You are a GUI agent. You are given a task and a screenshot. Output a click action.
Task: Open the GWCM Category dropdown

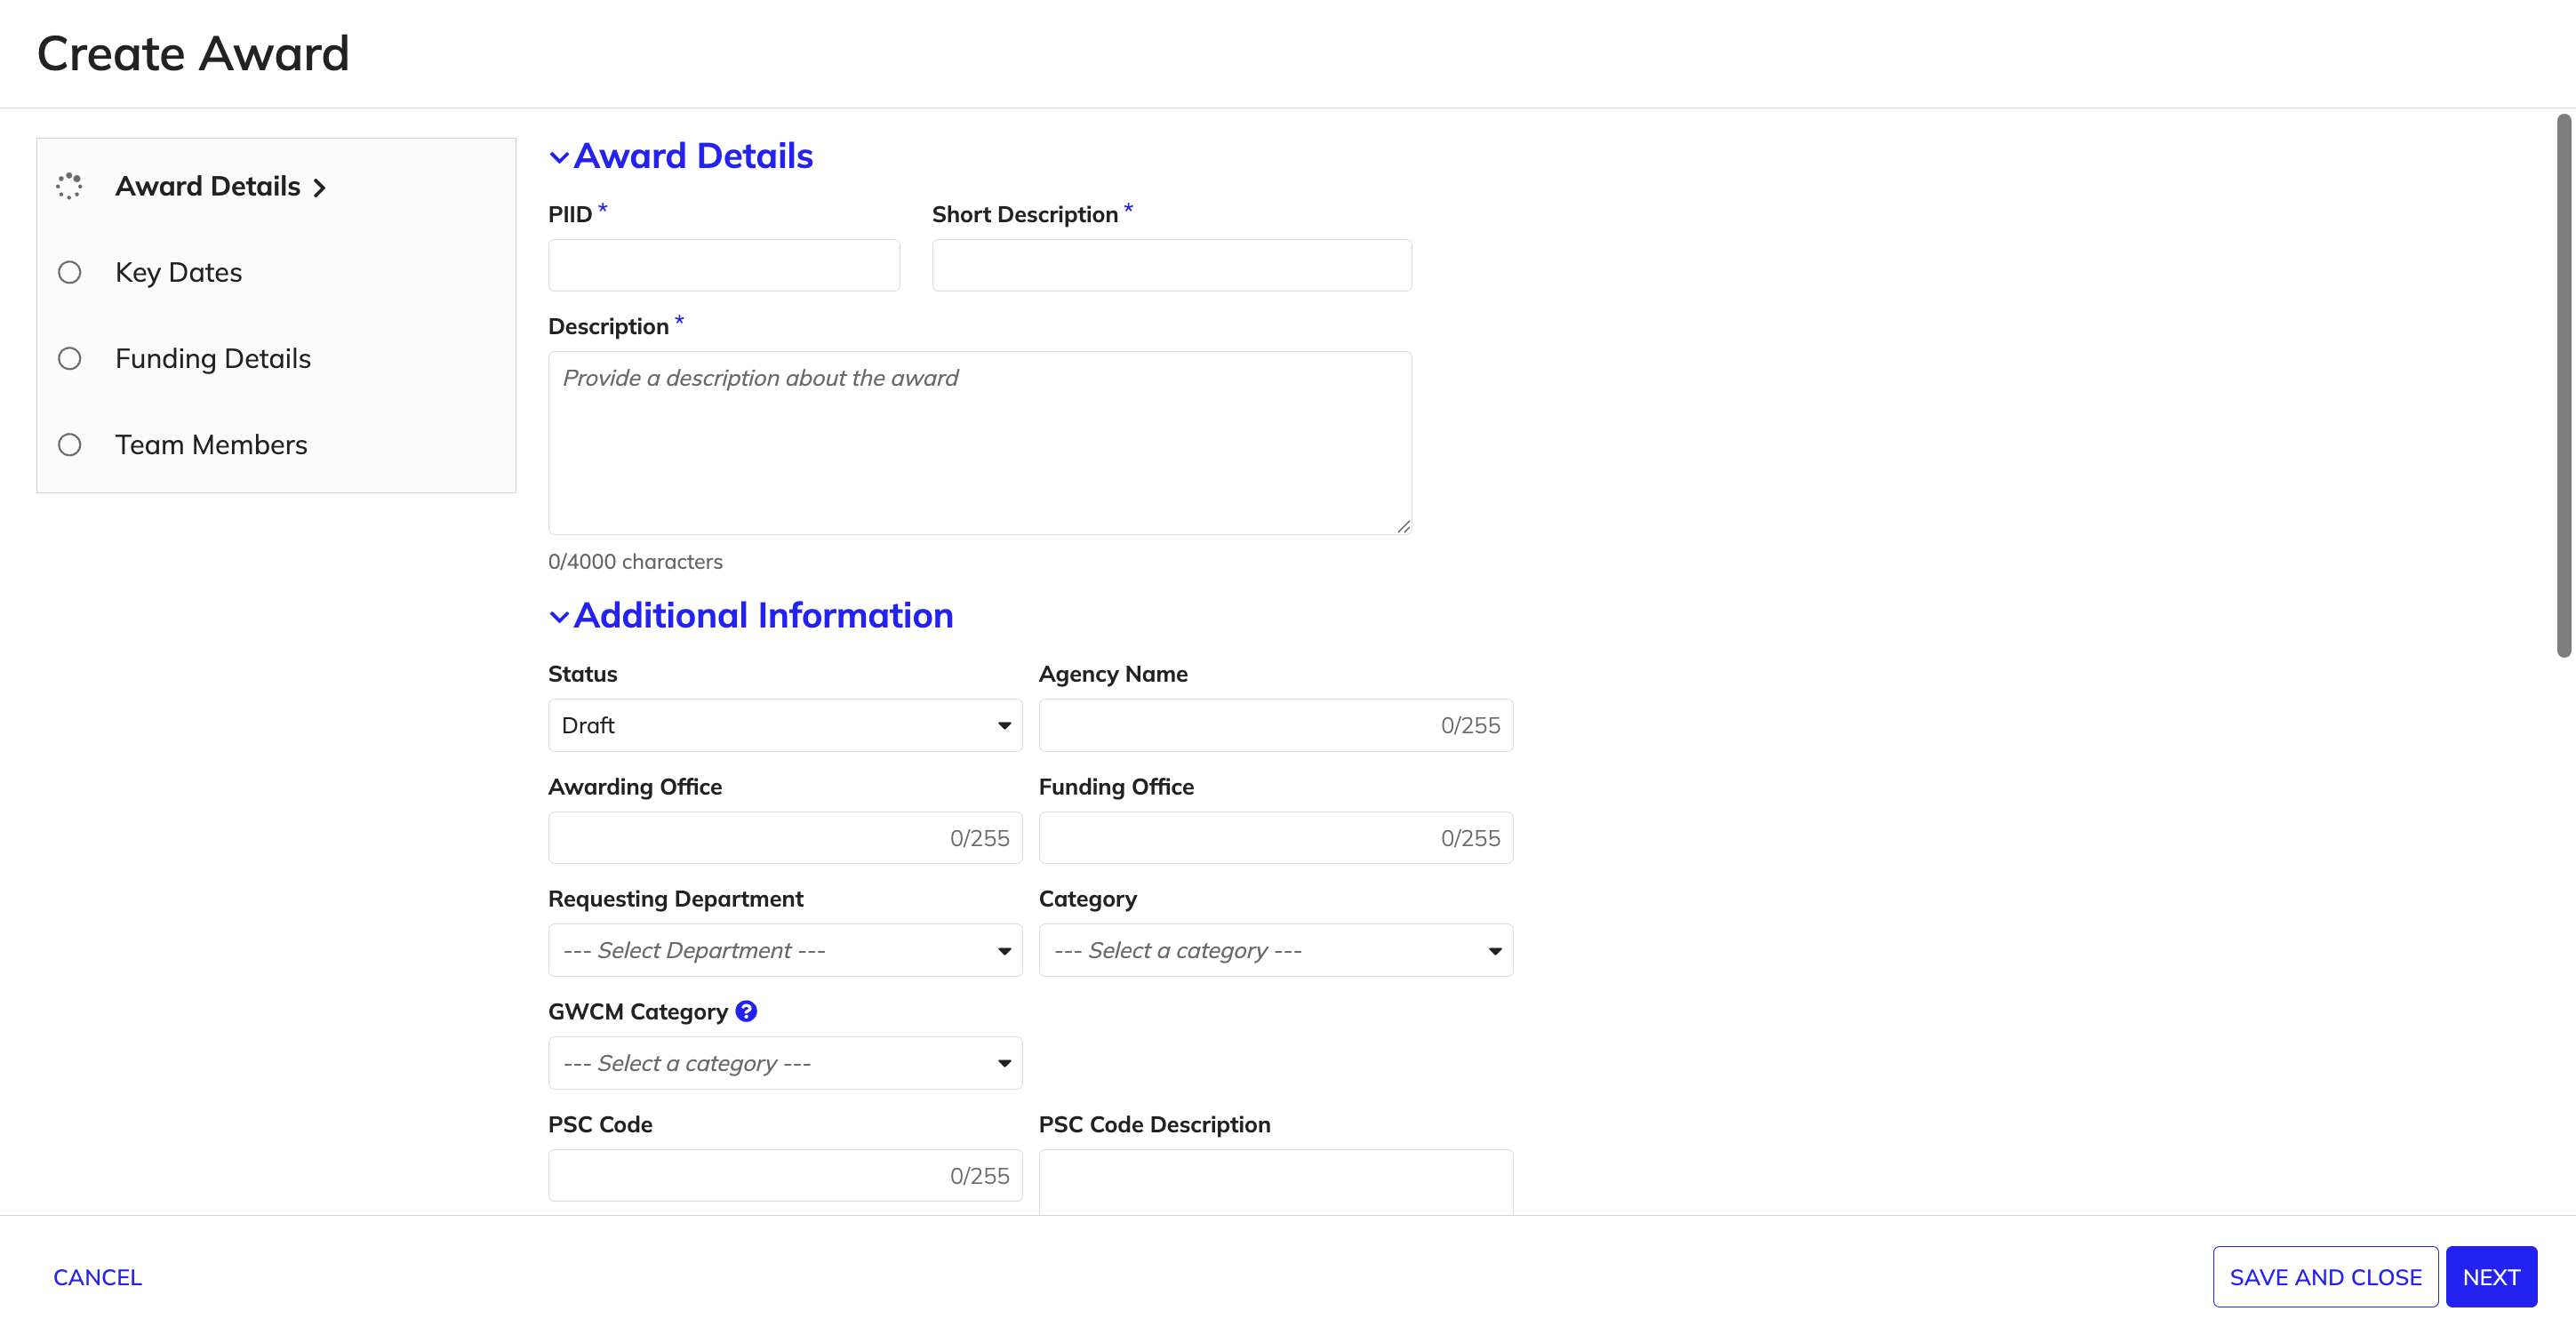(785, 1063)
